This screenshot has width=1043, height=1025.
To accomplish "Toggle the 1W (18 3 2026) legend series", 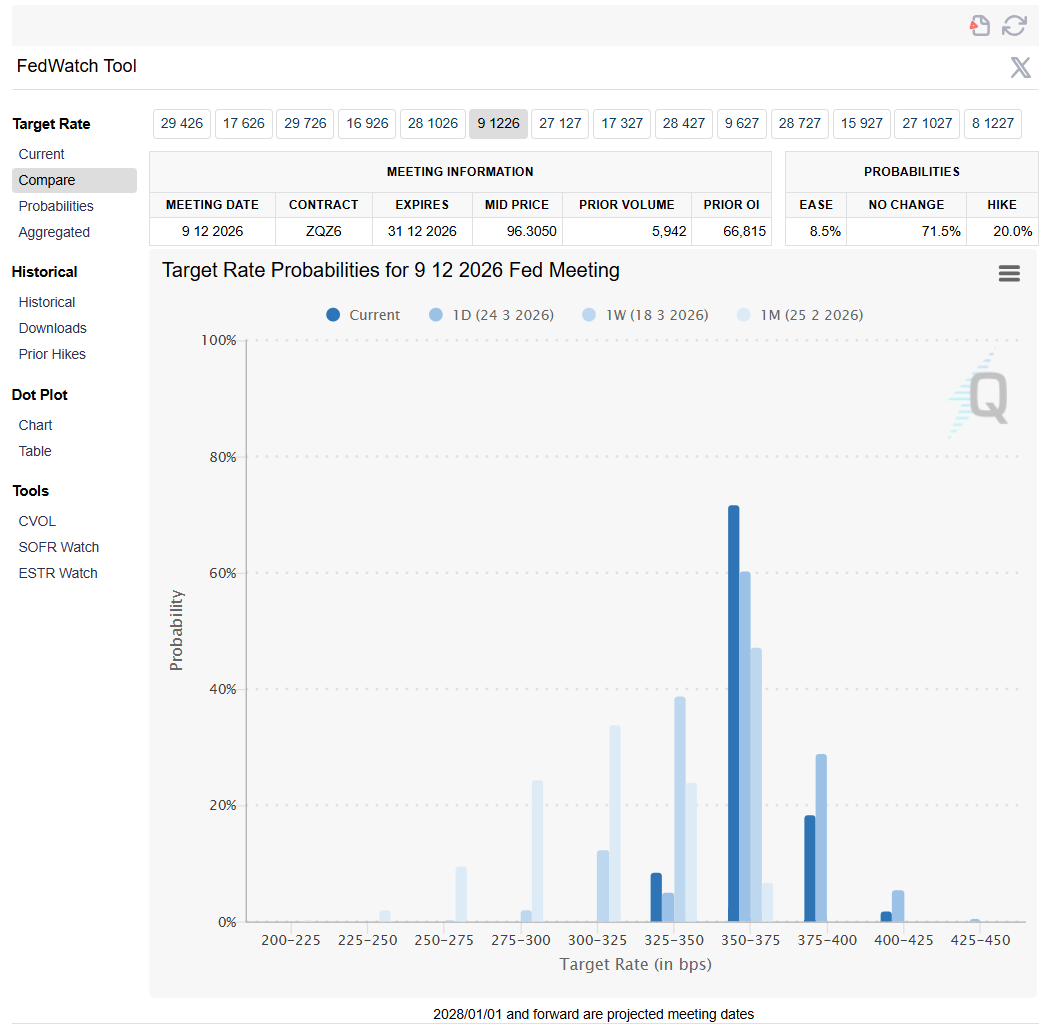I will click(645, 315).
